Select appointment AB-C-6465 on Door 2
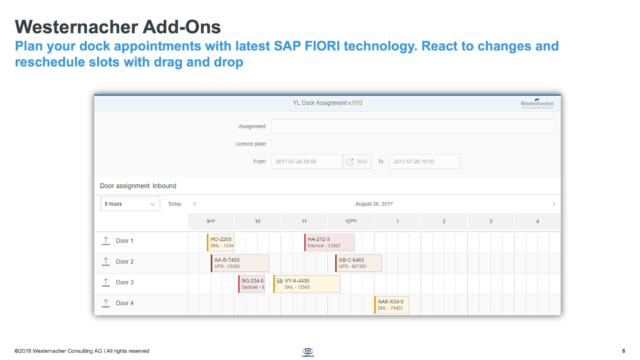640x360 pixels. click(358, 263)
